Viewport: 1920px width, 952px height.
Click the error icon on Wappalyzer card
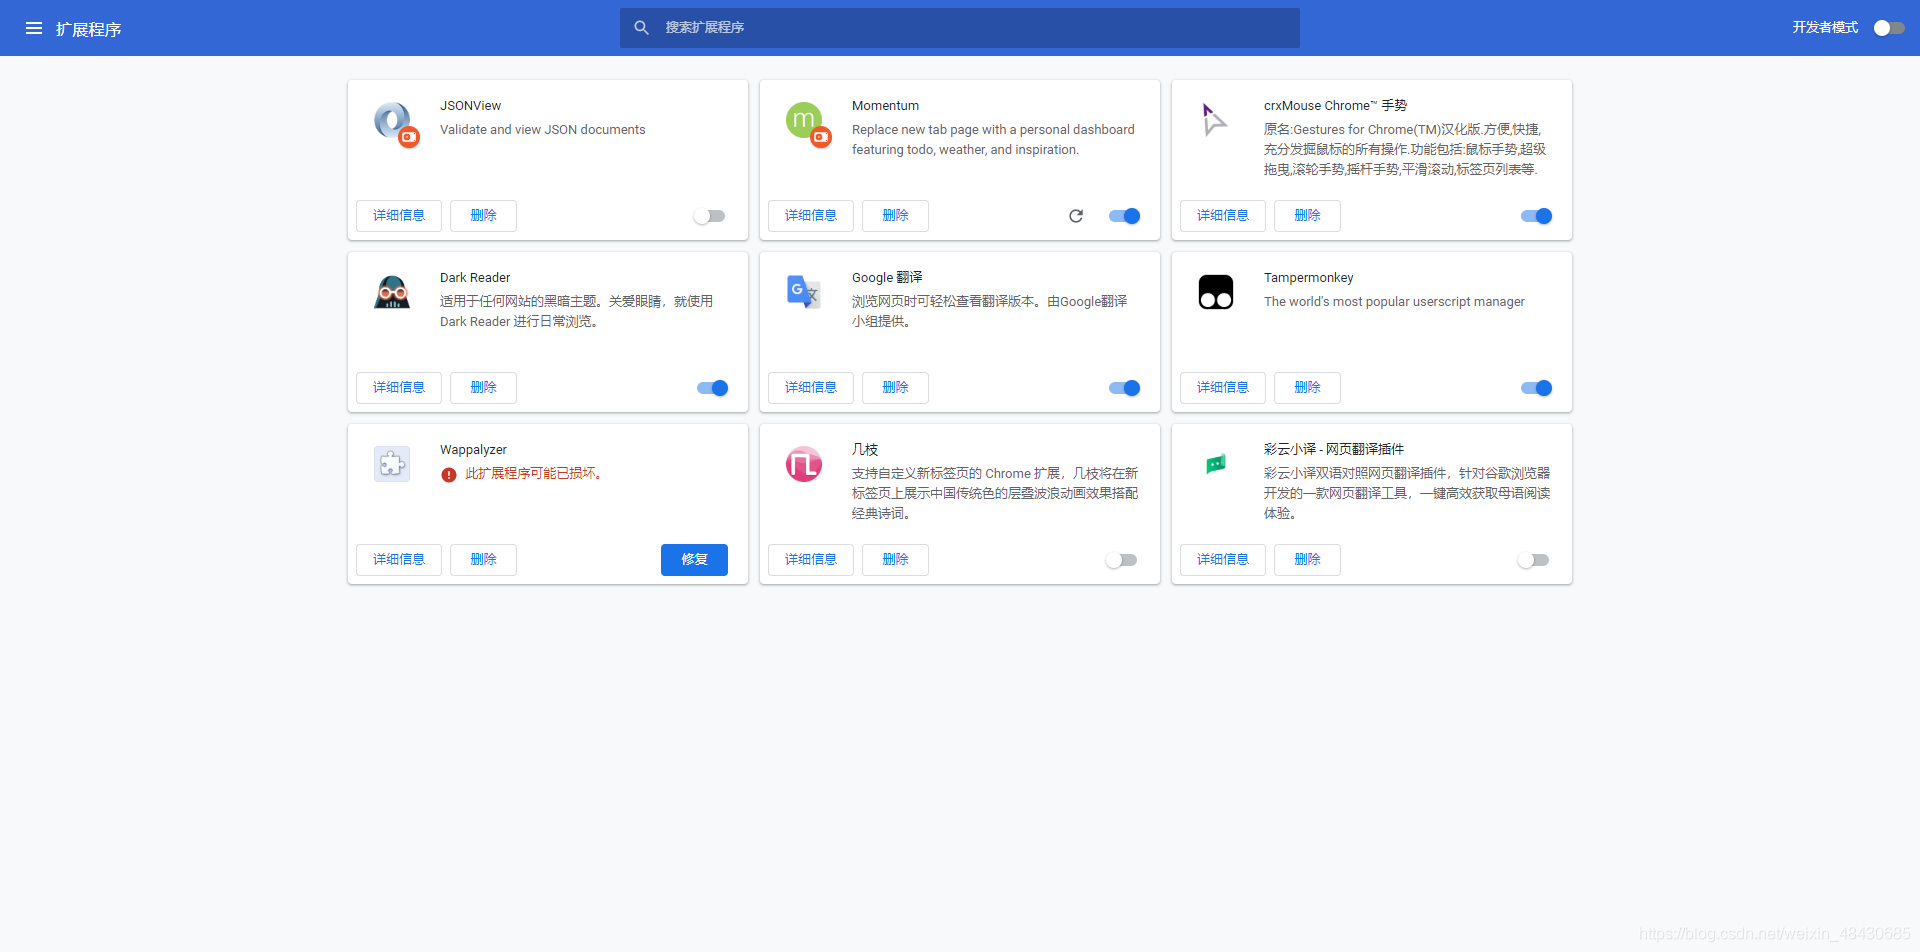tap(448, 474)
